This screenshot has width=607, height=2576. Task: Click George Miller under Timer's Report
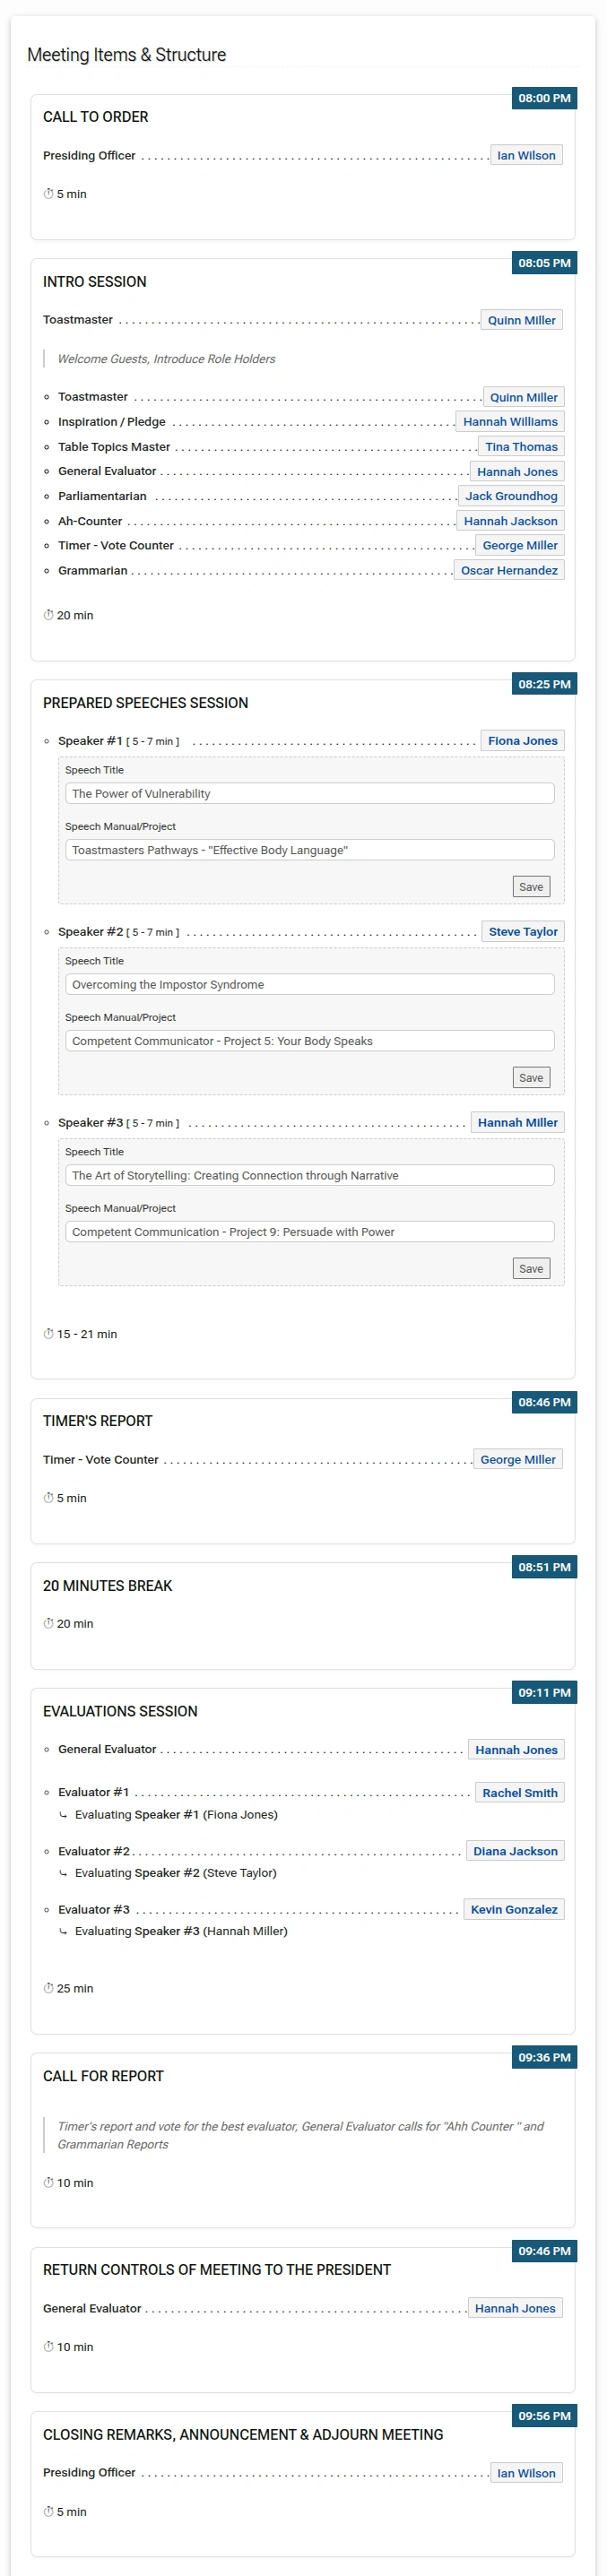pos(517,1460)
